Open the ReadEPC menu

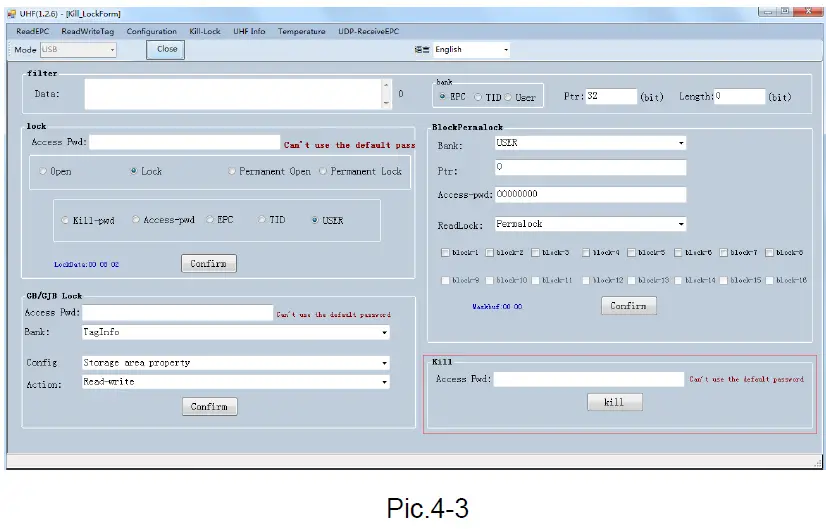pos(32,31)
